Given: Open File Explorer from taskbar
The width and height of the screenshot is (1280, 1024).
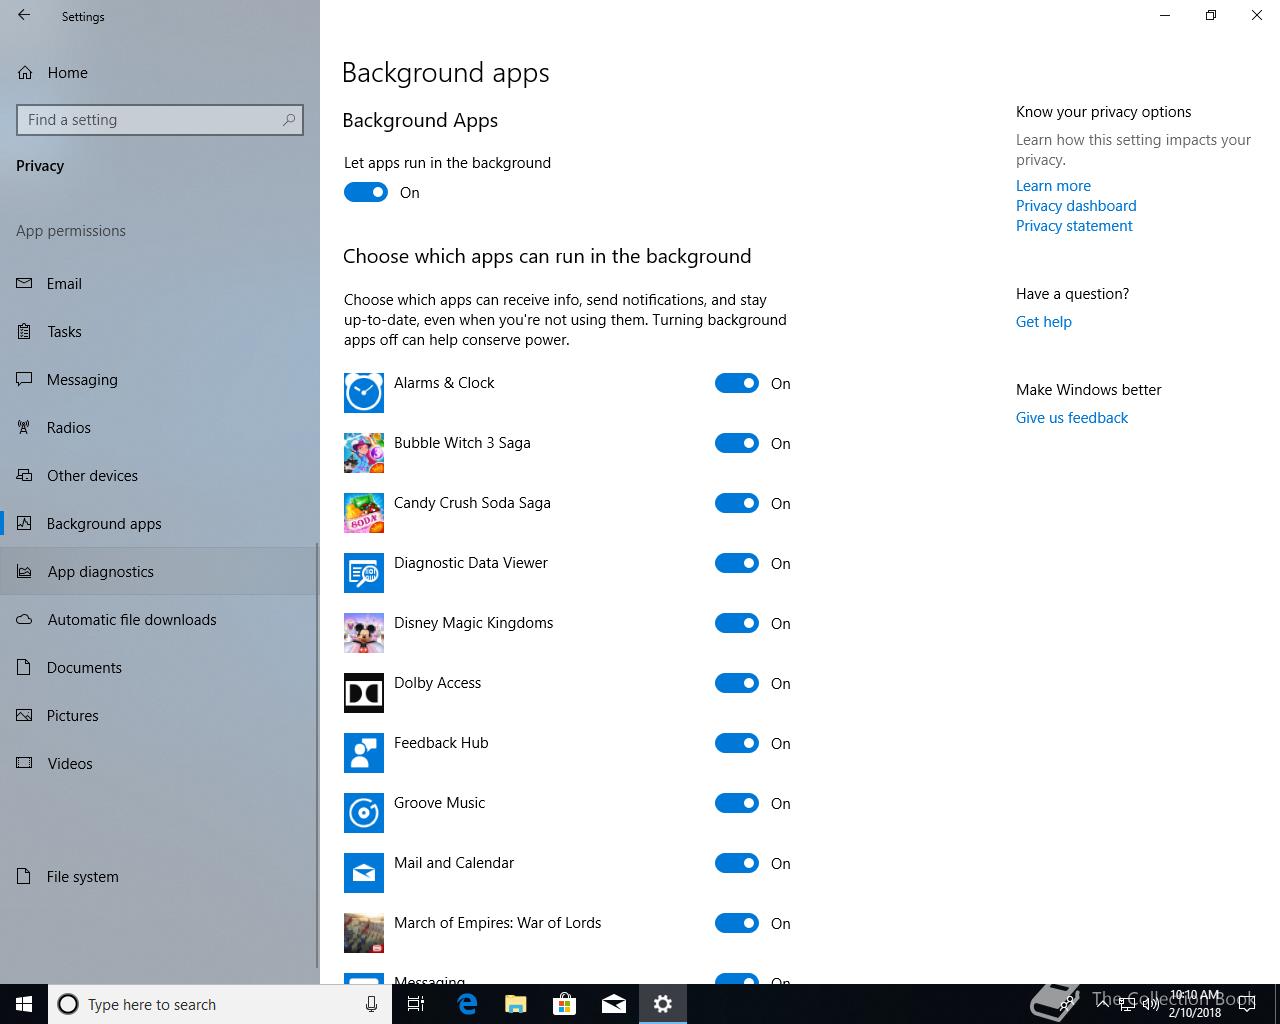Looking at the screenshot, I should pyautogui.click(x=516, y=1004).
